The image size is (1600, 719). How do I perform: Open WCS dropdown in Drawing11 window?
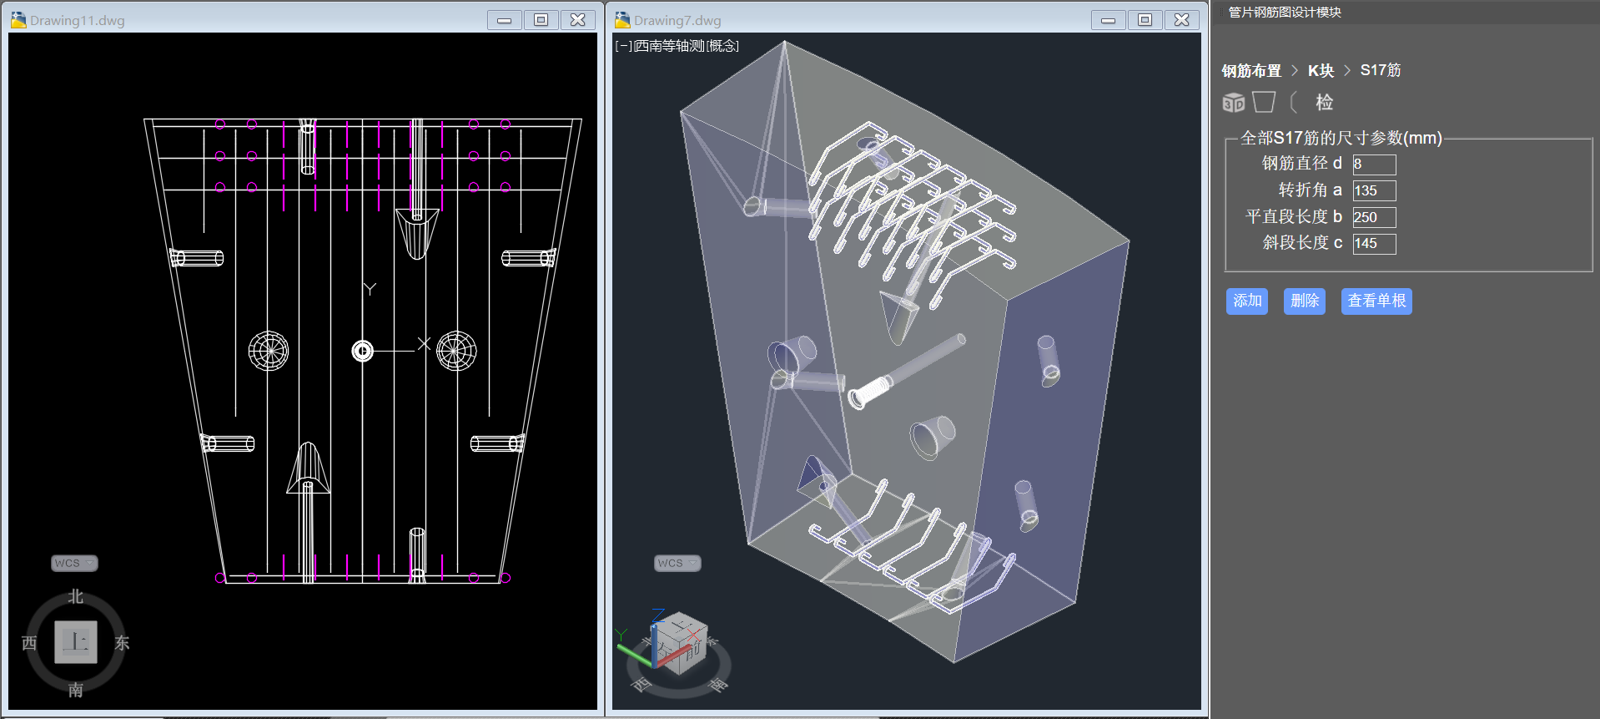(x=75, y=563)
